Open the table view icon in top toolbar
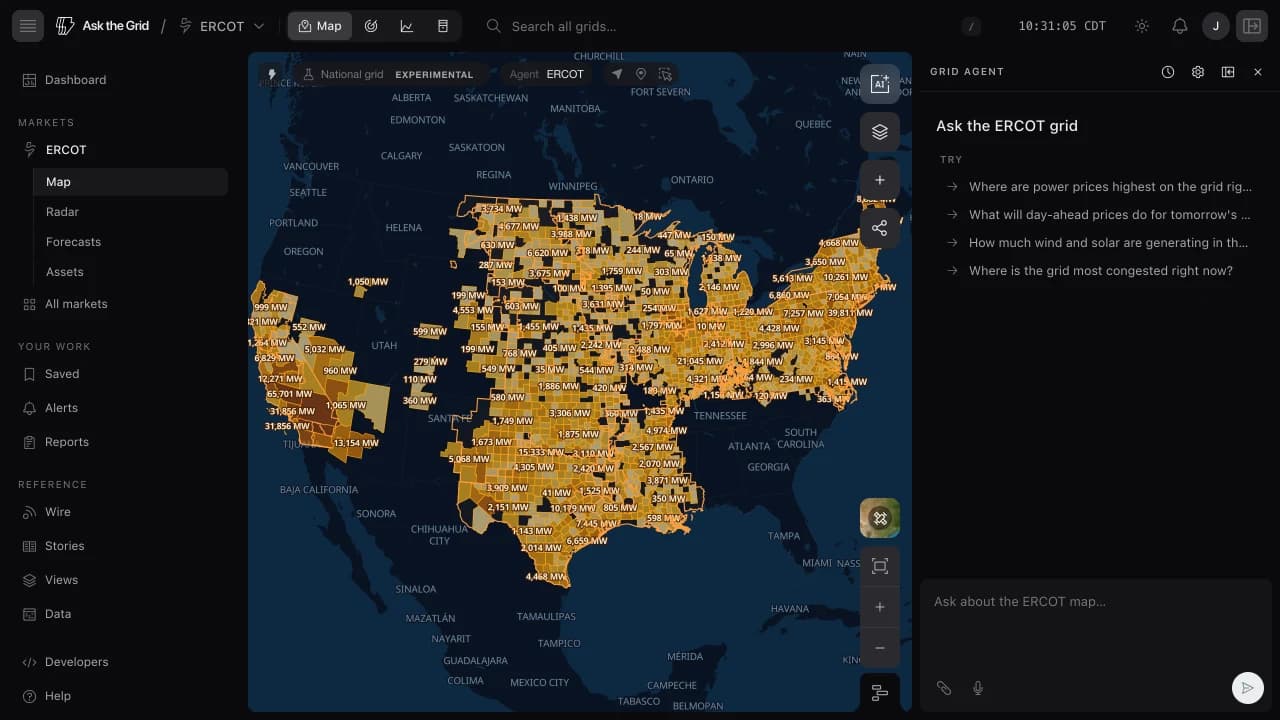The image size is (1280, 720). tap(443, 26)
